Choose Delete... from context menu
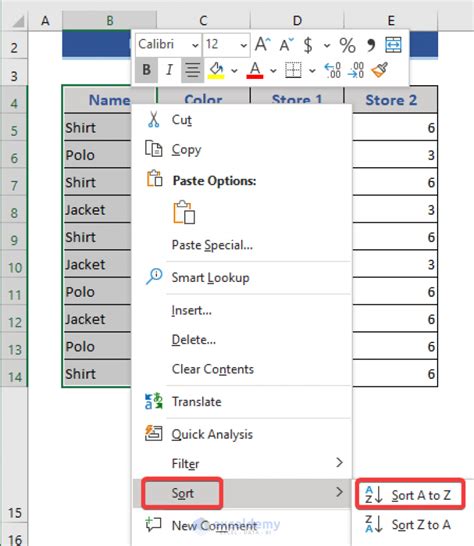The image size is (474, 546). (x=242, y=340)
